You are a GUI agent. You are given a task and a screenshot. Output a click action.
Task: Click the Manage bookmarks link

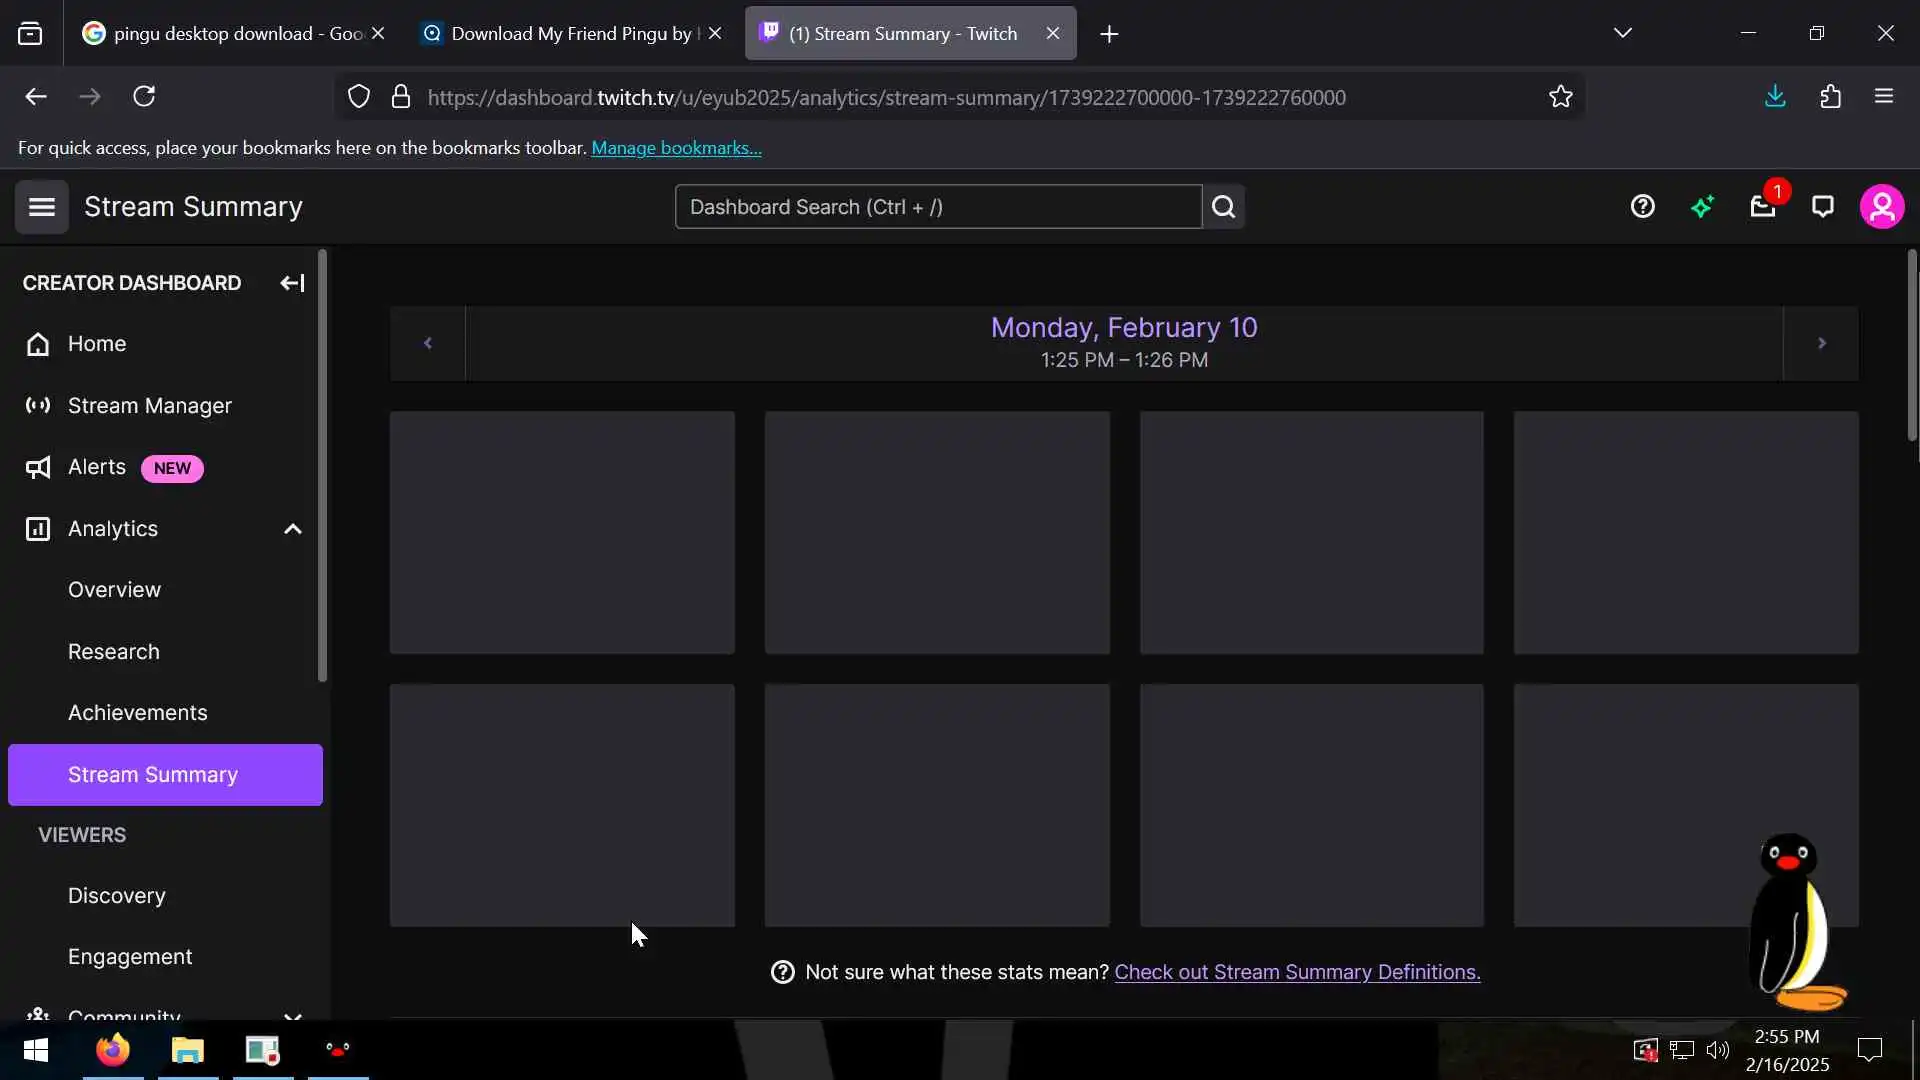(x=676, y=148)
